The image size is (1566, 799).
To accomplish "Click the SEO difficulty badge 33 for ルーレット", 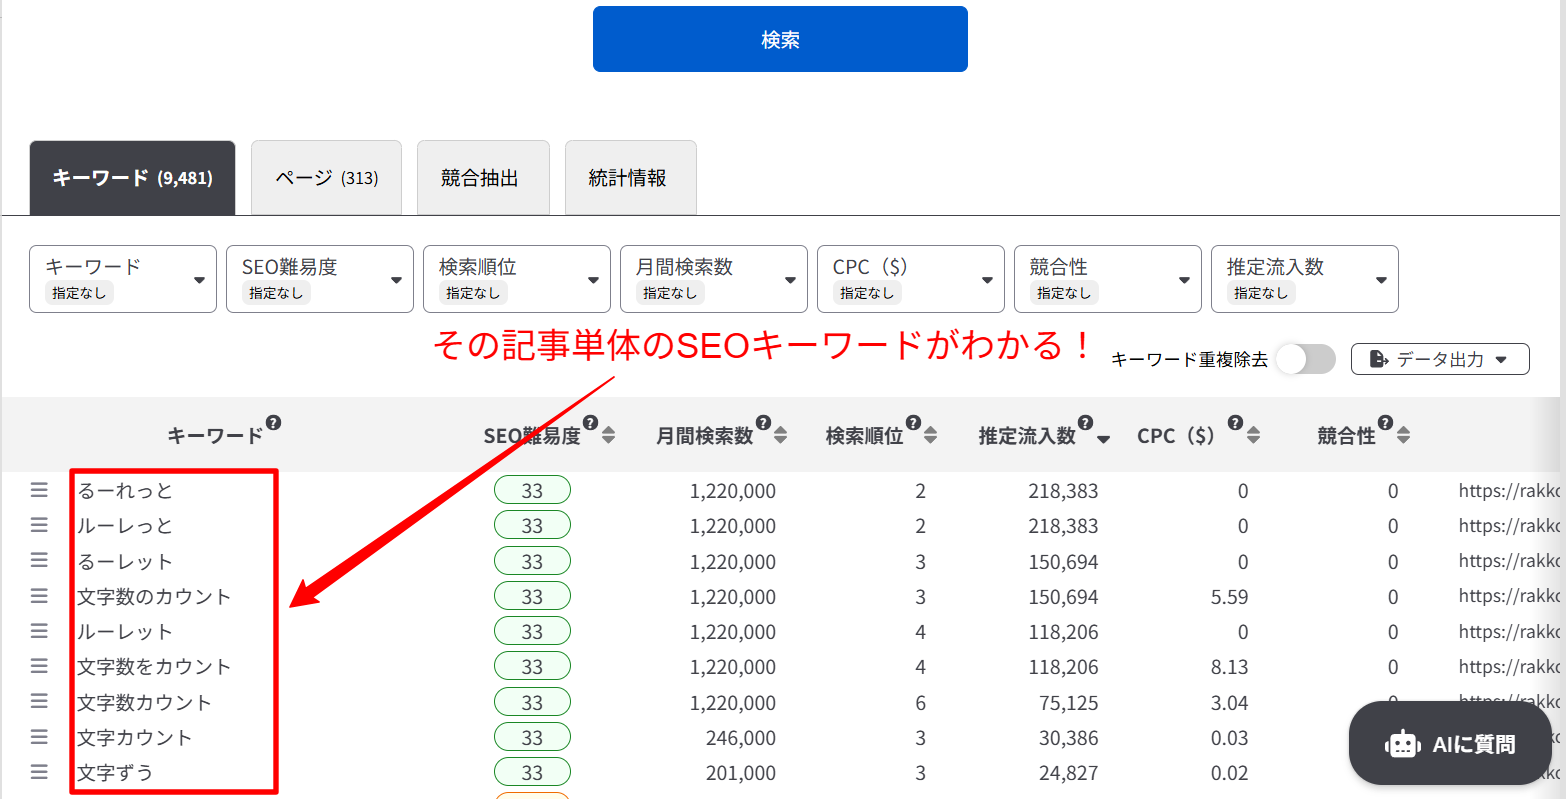I will coord(532,632).
